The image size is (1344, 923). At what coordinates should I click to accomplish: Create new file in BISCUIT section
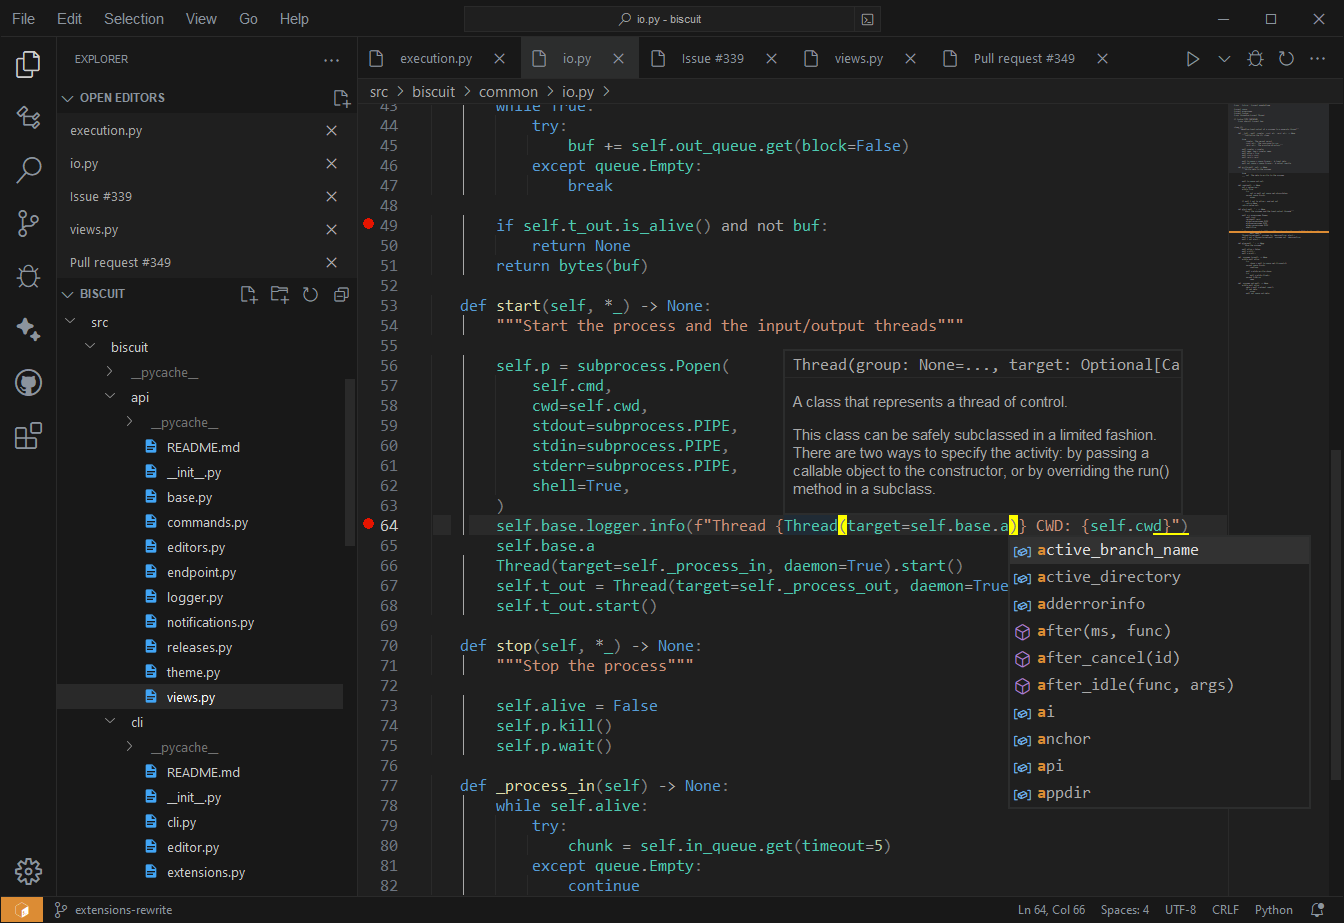(x=249, y=294)
